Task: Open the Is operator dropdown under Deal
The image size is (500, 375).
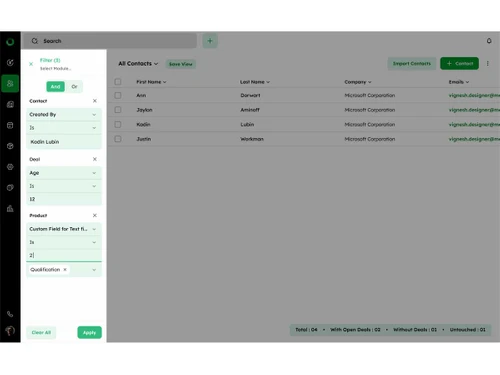Action: (x=64, y=186)
